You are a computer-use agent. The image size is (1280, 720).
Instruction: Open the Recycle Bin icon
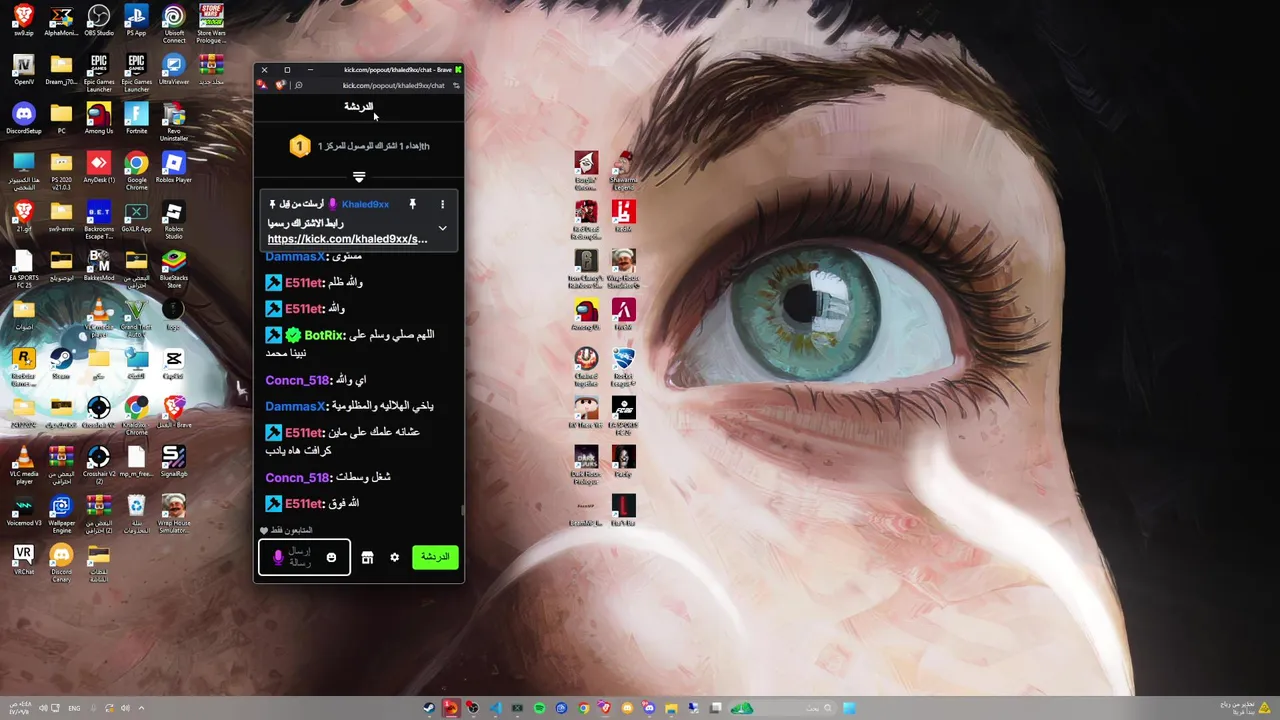coord(136,514)
